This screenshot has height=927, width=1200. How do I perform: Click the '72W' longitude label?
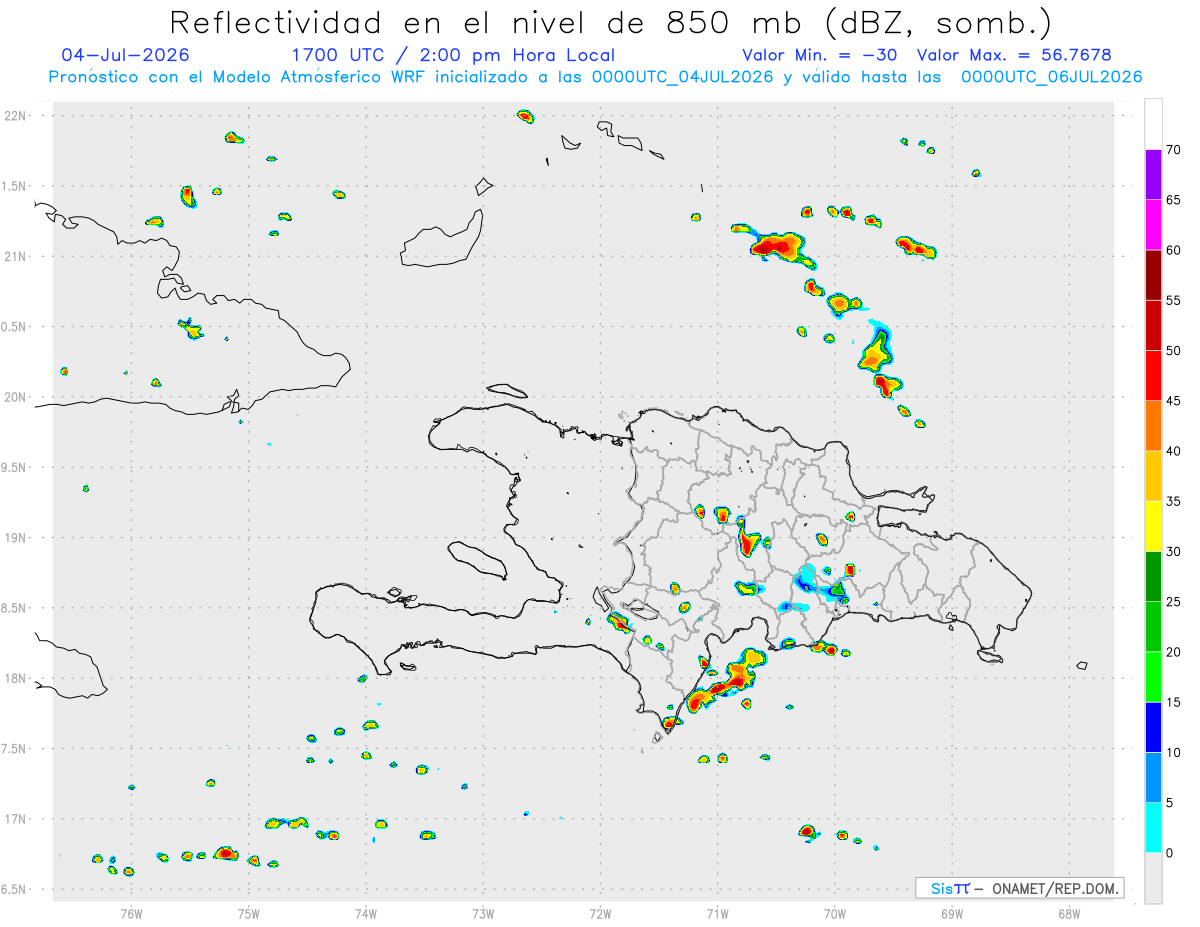click(600, 913)
